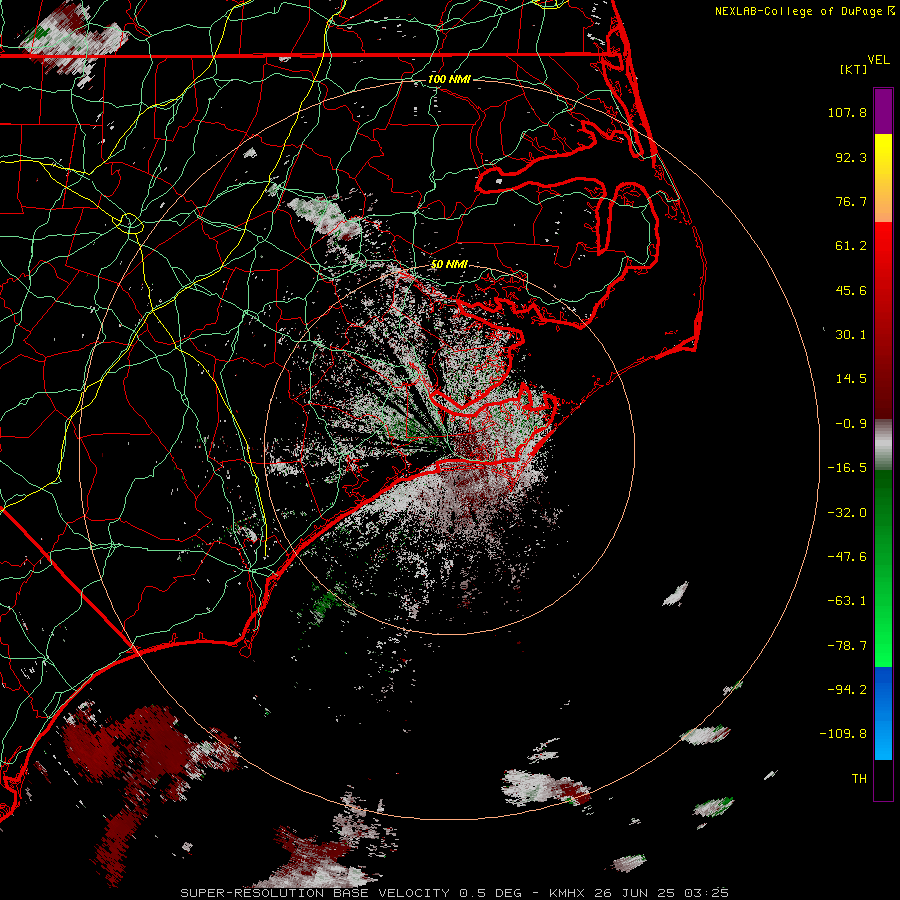Click the 107.8 legend value
The width and height of the screenshot is (900, 900).
pyautogui.click(x=847, y=112)
